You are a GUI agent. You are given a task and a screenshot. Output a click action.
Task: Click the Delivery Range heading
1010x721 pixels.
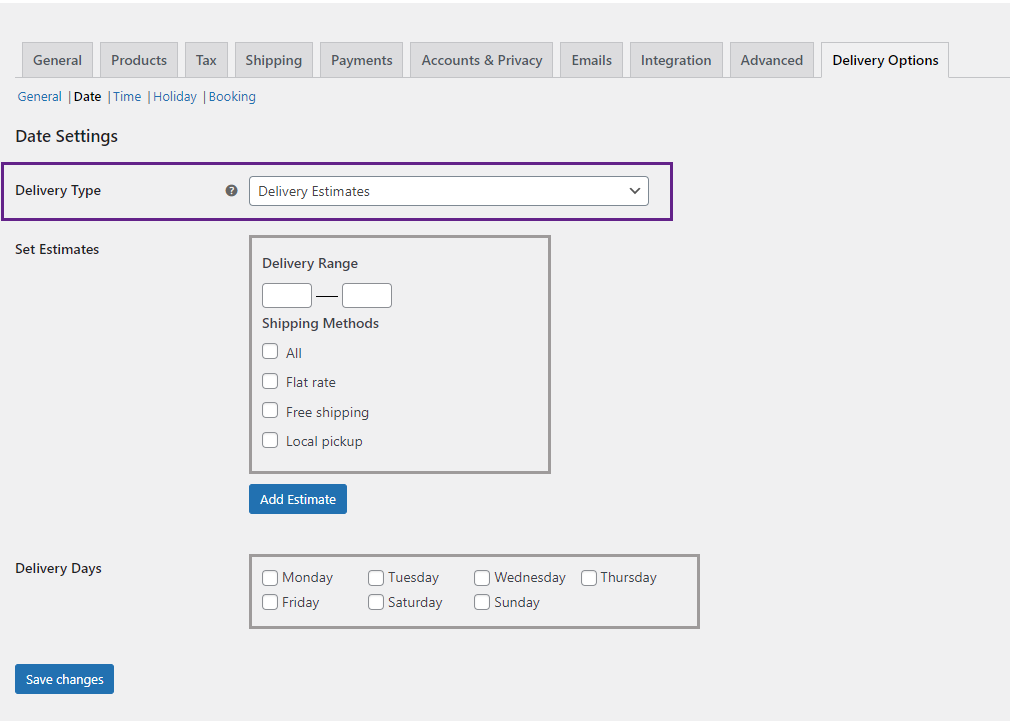[x=310, y=264]
